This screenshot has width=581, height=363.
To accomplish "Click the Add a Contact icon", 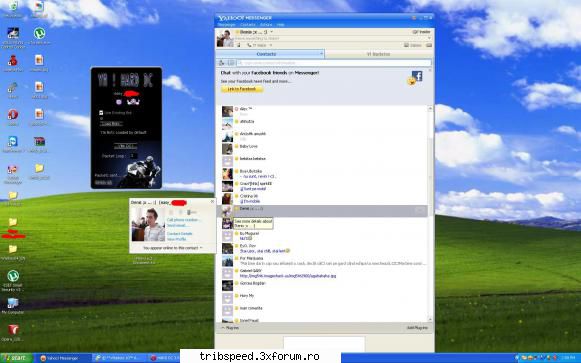I will (222, 63).
